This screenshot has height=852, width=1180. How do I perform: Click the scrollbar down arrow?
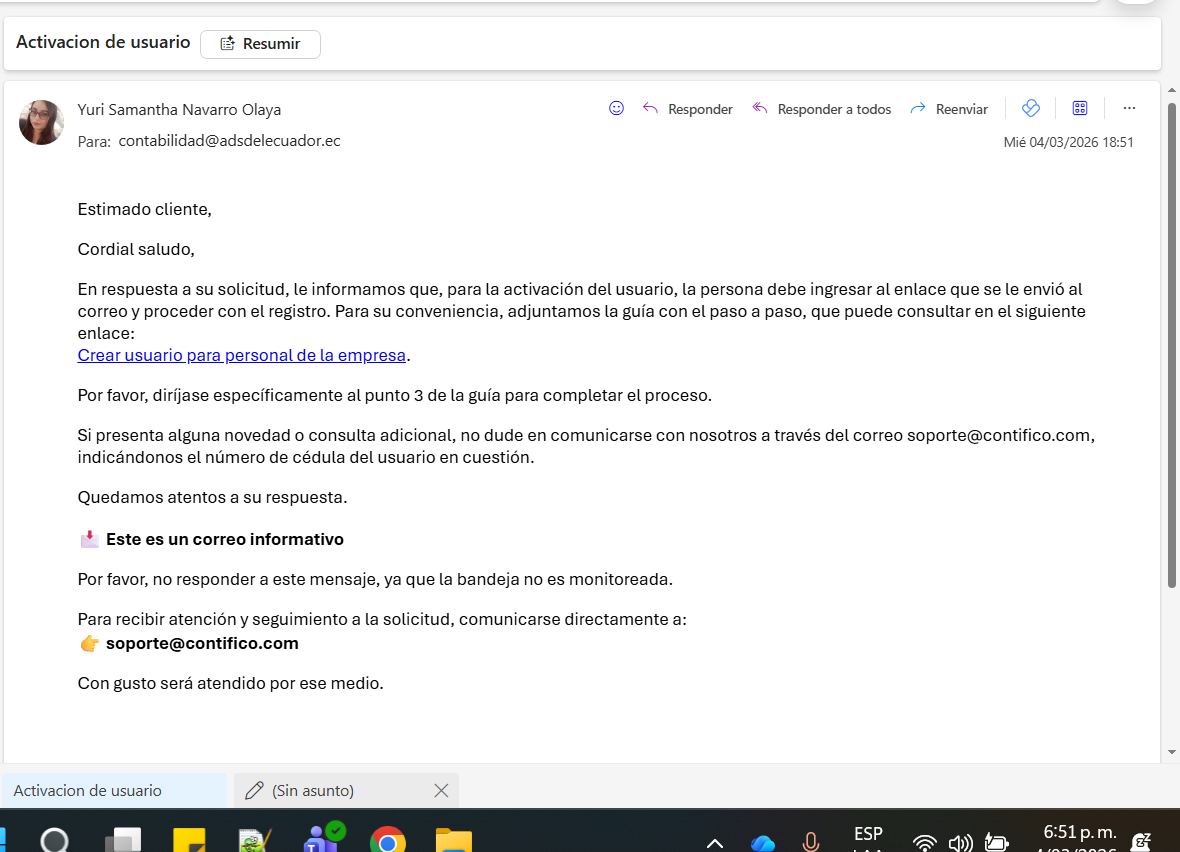click(x=1172, y=752)
